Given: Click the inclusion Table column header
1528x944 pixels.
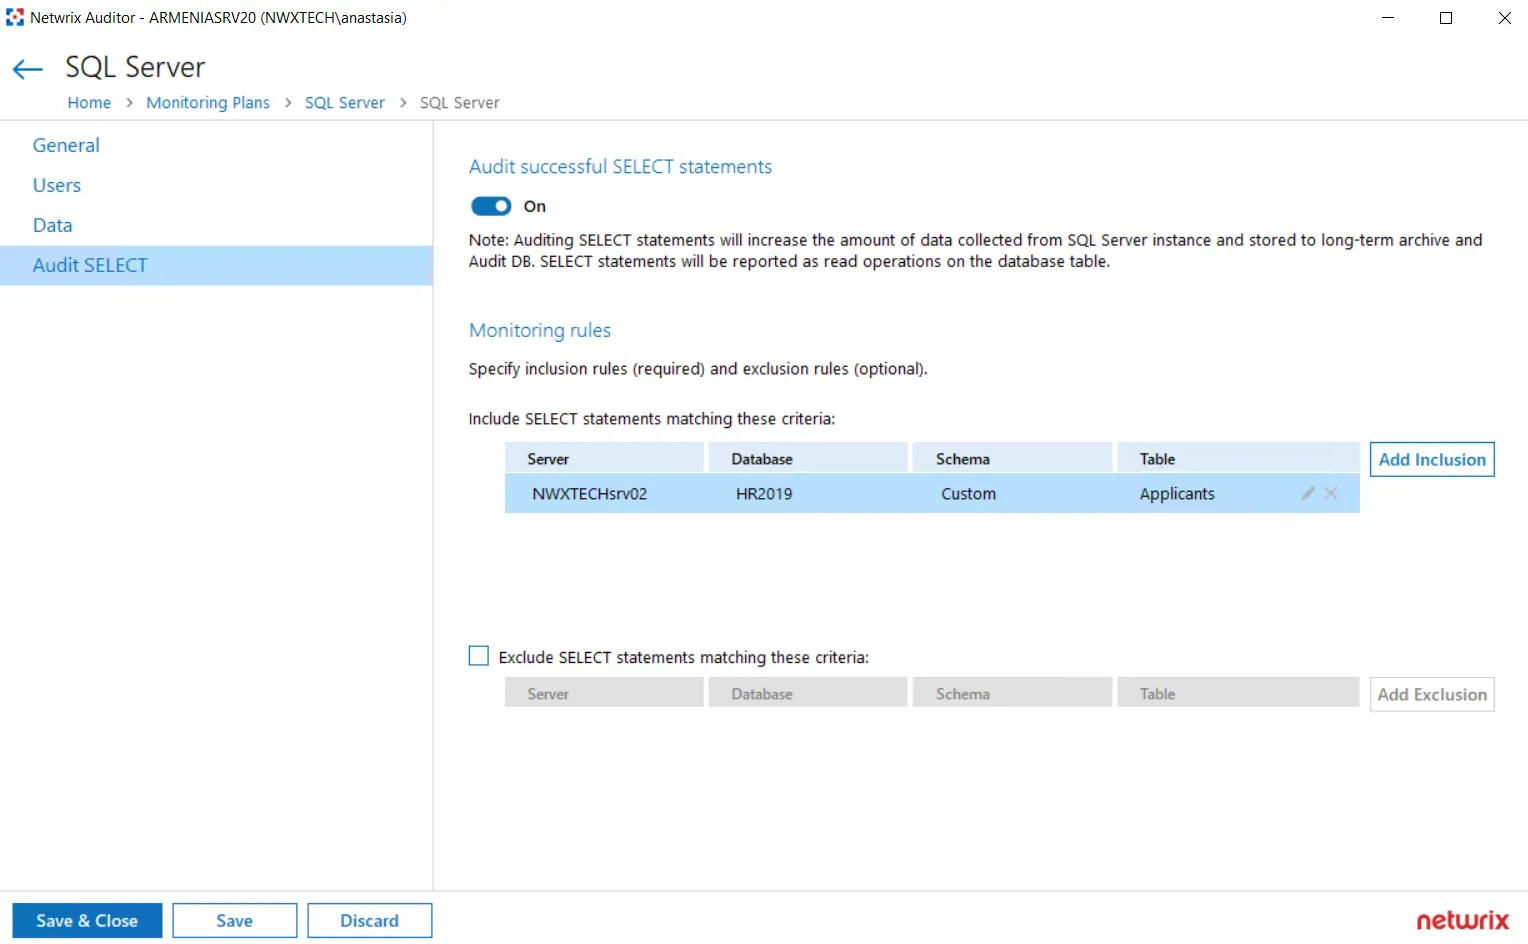Looking at the screenshot, I should pos(1238,458).
